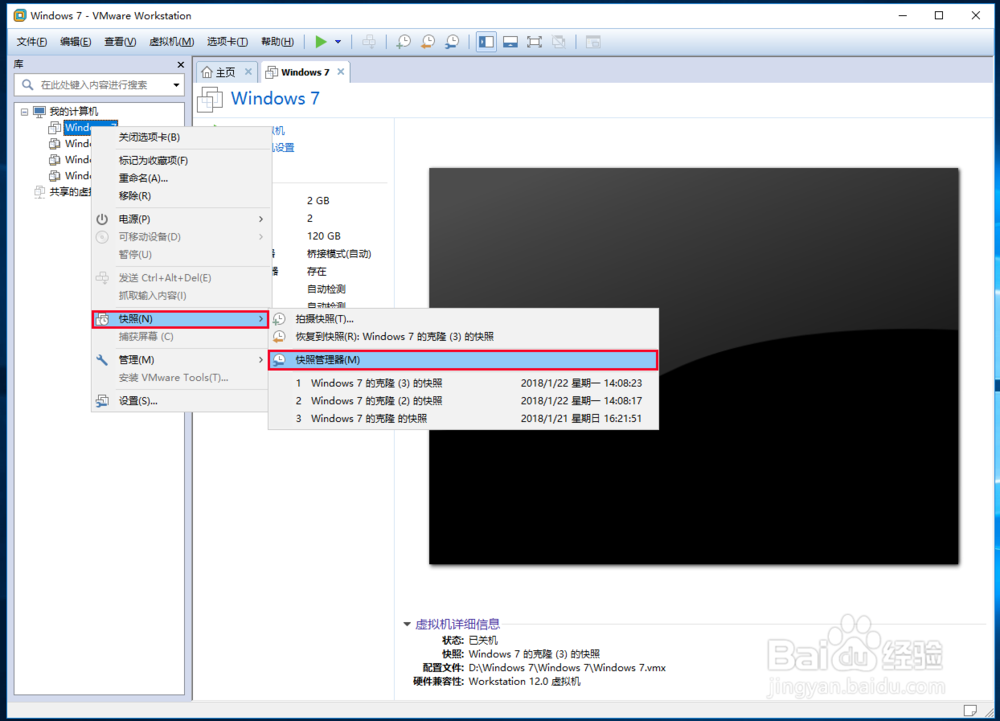
Task: Select snapshot 3 dated 2018/1/21
Action: (x=464, y=419)
